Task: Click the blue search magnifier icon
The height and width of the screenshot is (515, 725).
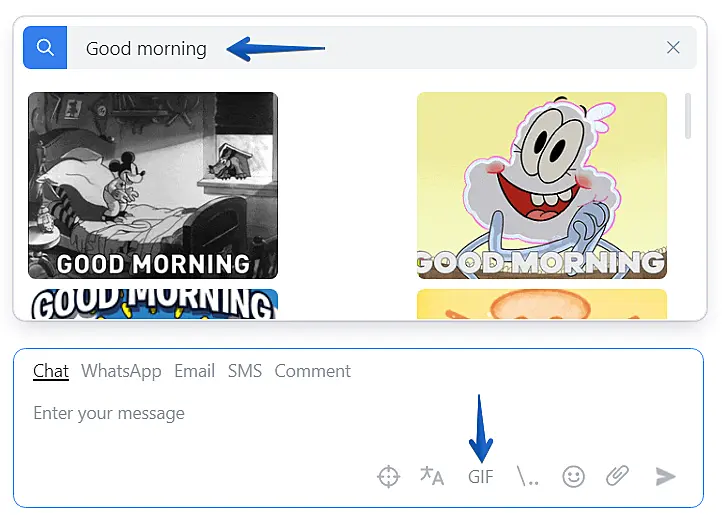Action: coord(45,48)
